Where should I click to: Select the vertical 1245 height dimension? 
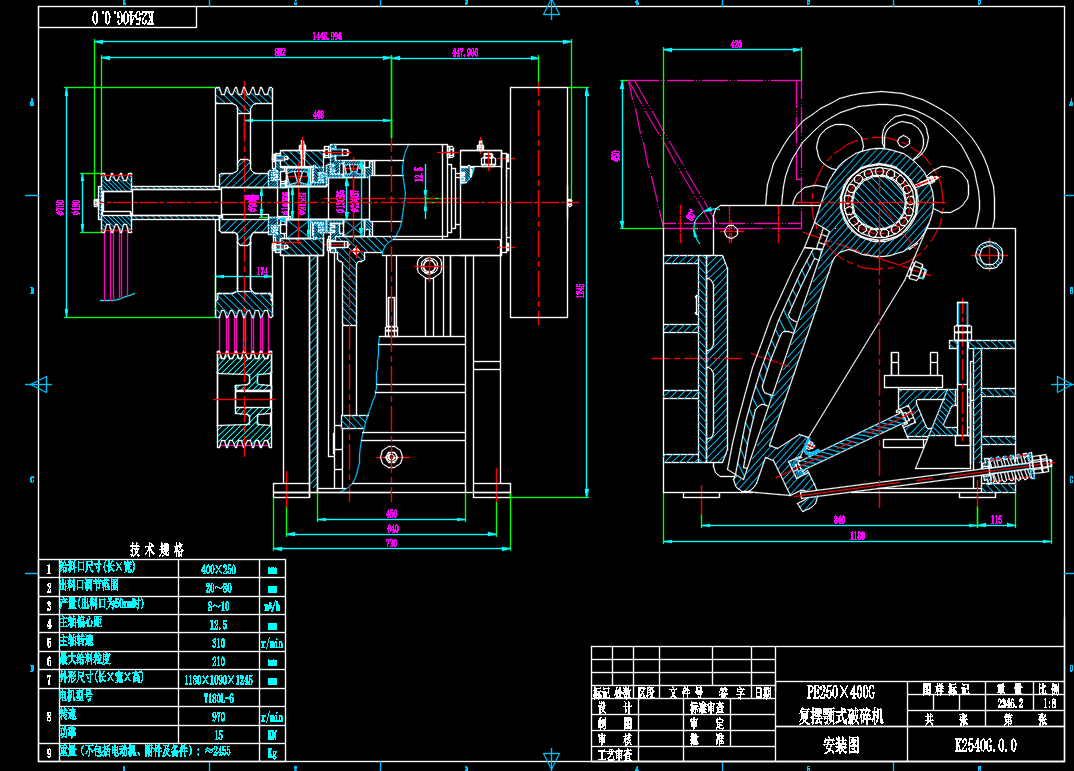point(580,289)
